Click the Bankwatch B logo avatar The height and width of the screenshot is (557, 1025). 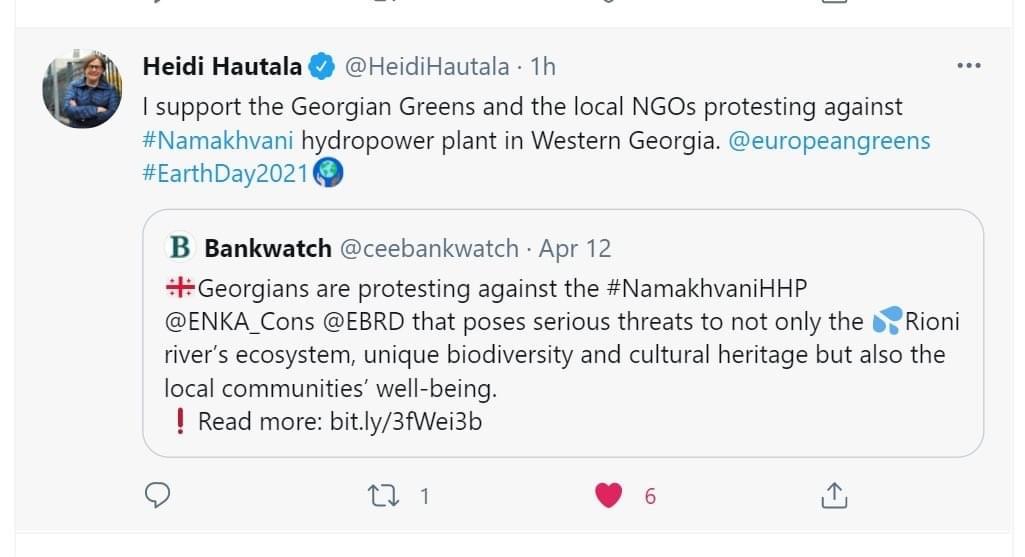coord(180,247)
